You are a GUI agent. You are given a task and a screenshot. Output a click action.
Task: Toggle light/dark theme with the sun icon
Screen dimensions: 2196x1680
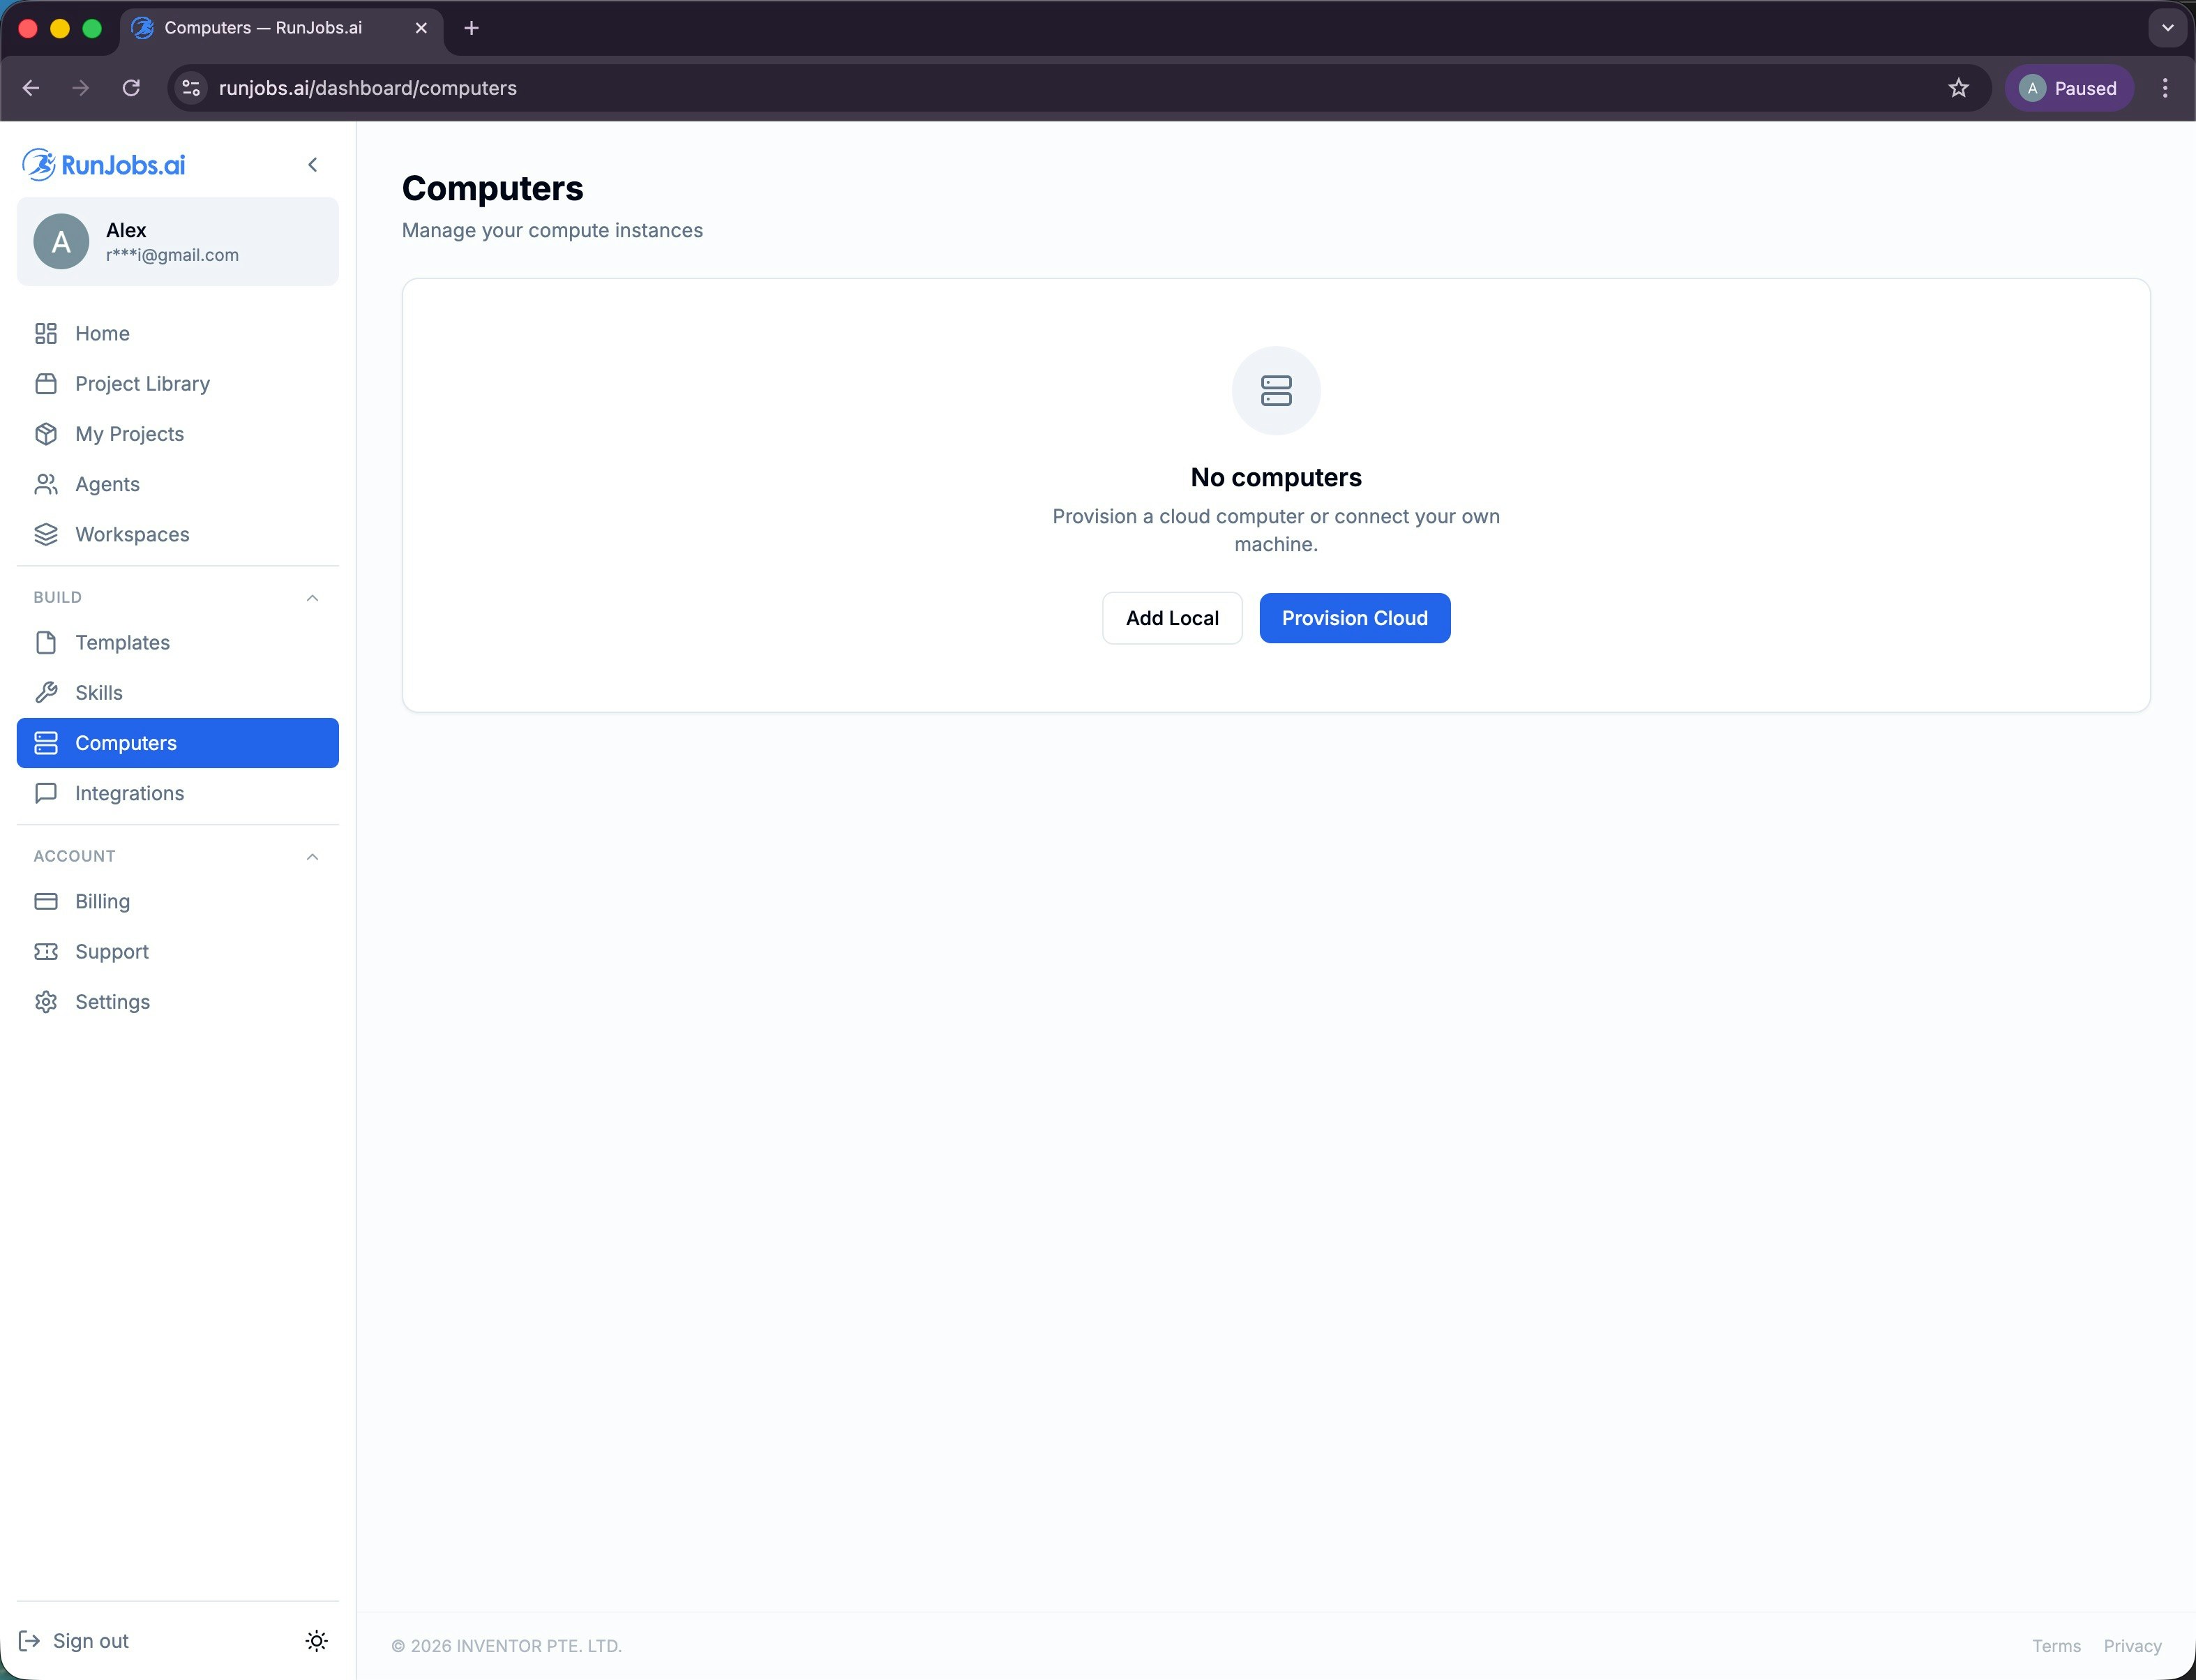click(x=316, y=1641)
